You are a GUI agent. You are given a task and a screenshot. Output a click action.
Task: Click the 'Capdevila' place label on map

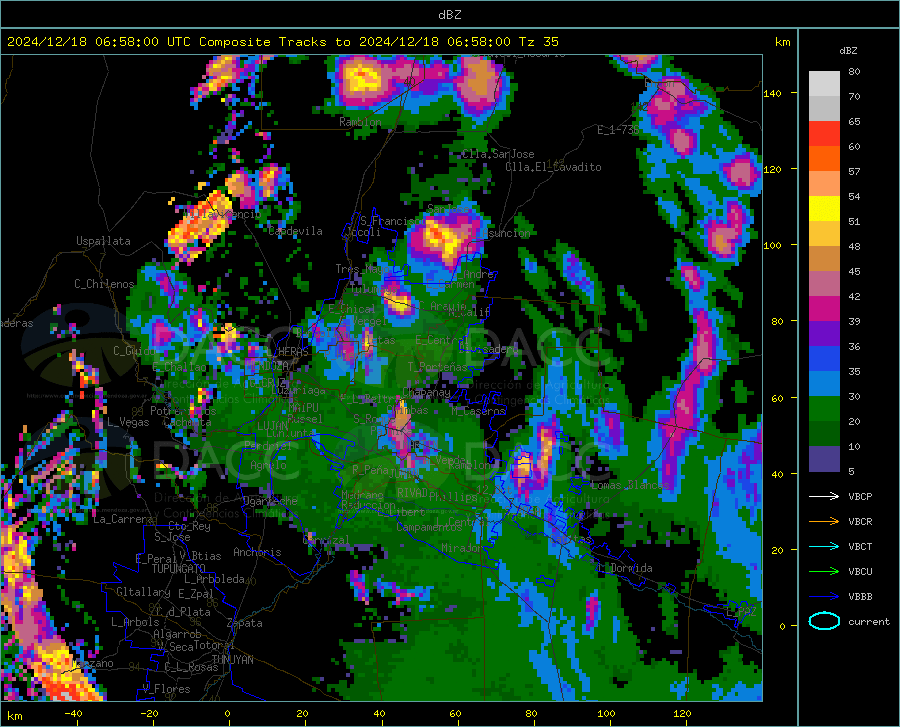coord(295,231)
